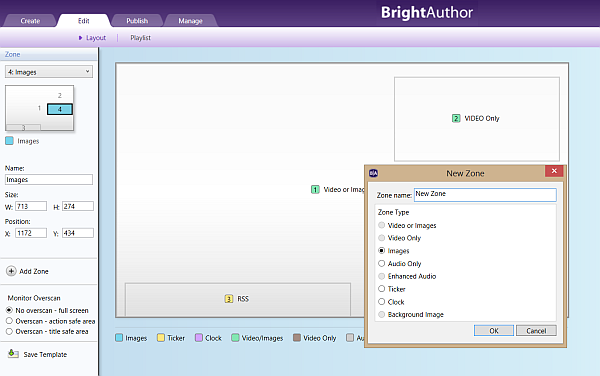Image resolution: width=600 pixels, height=376 pixels.
Task: Select zone 3 in layout thumbnail
Action: (23, 127)
